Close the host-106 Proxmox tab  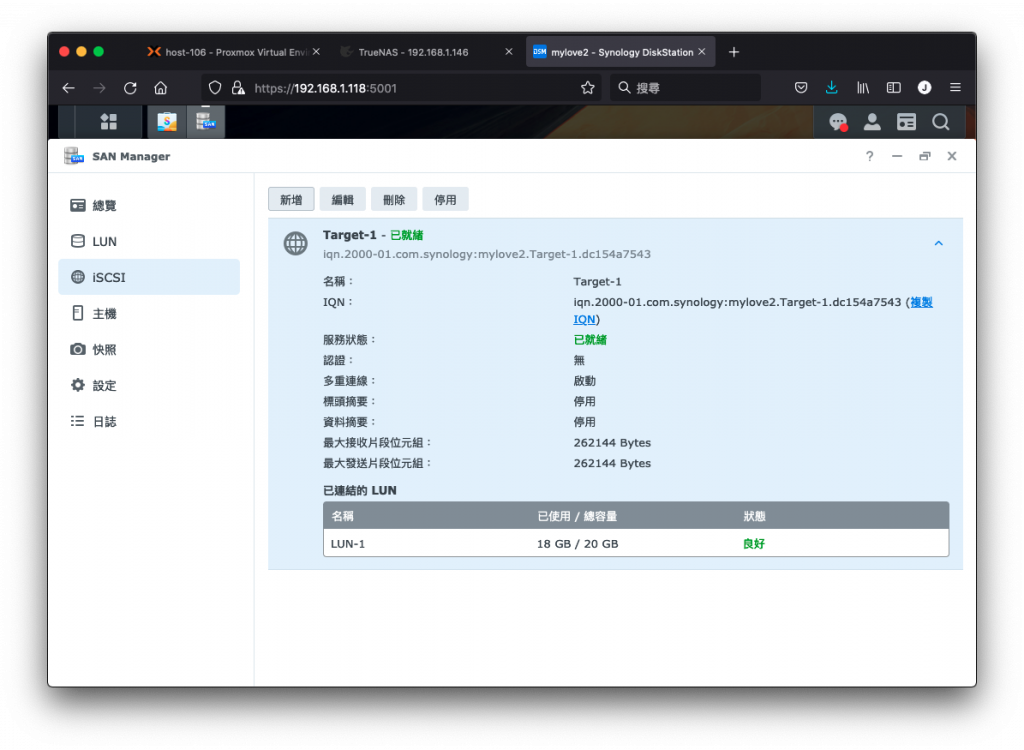click(x=316, y=52)
